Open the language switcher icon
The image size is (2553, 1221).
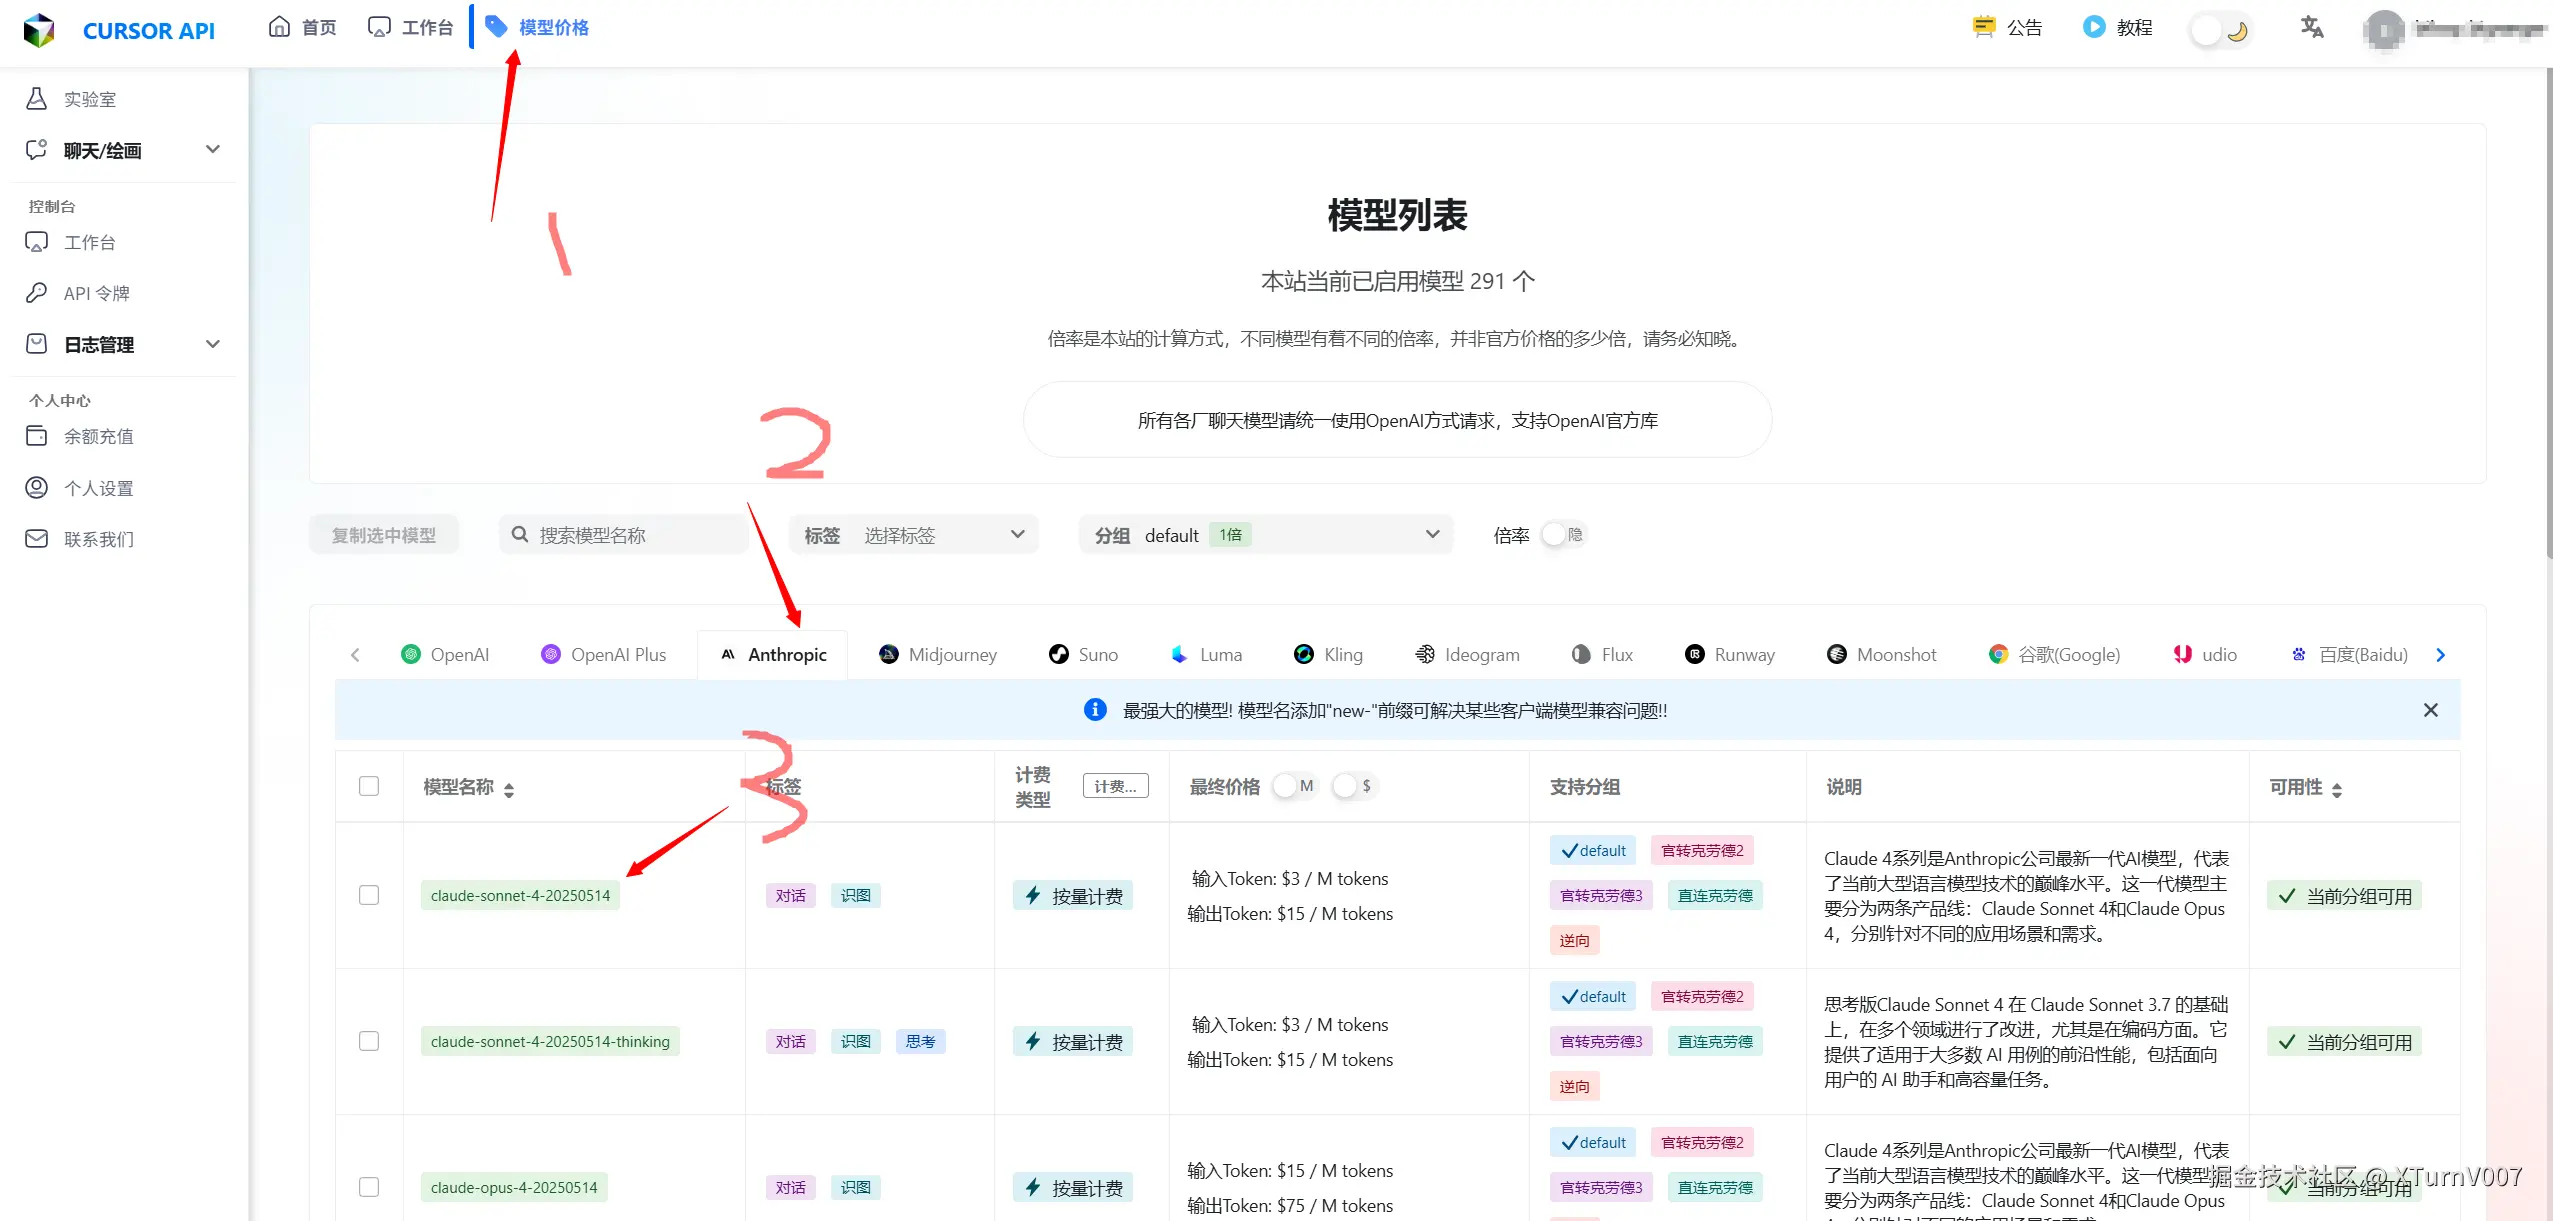click(x=2311, y=27)
